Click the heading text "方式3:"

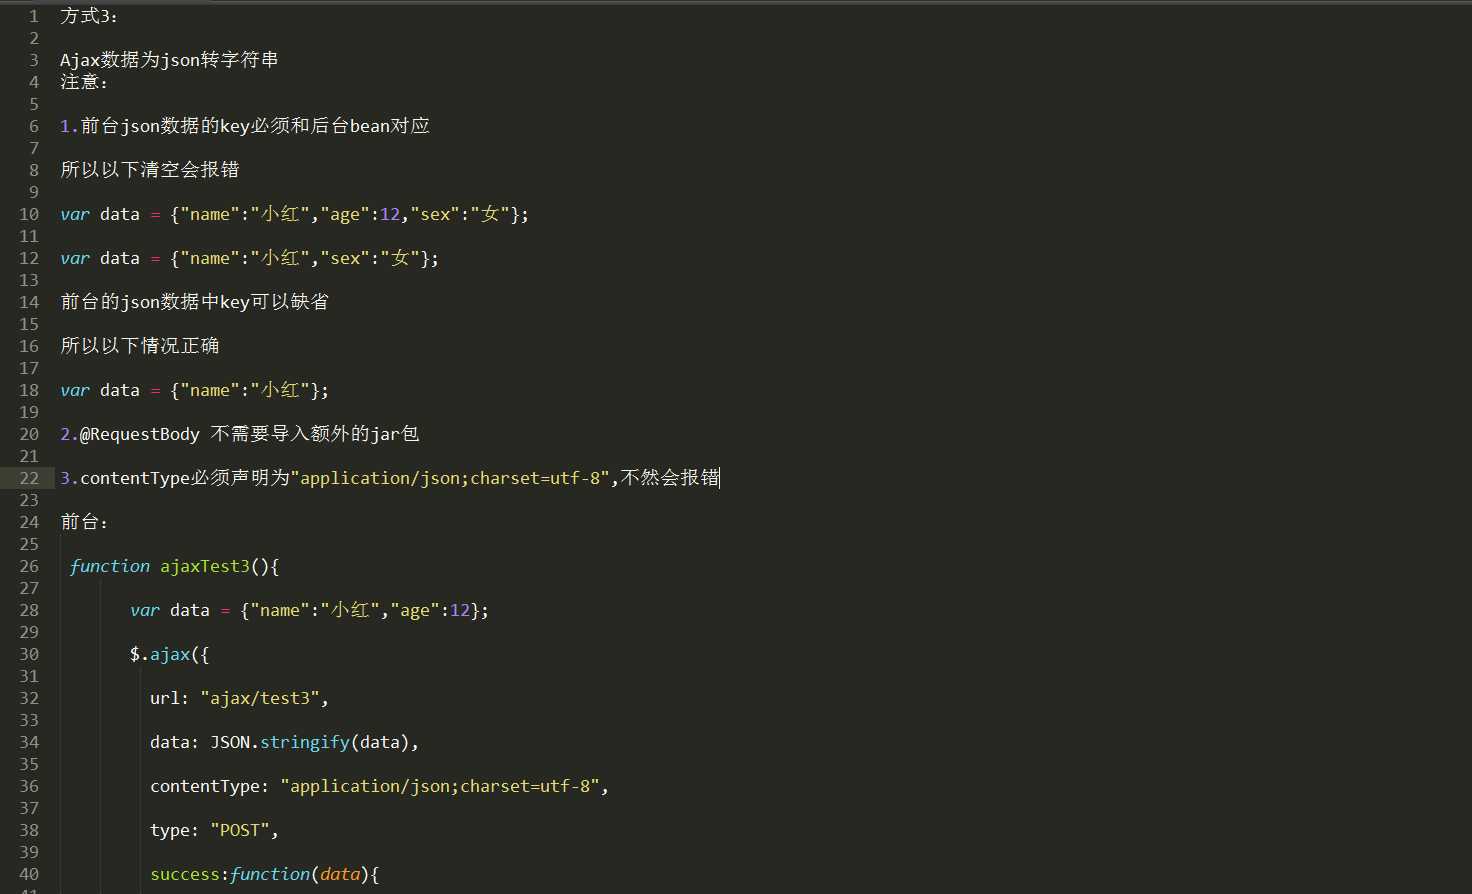coord(89,16)
